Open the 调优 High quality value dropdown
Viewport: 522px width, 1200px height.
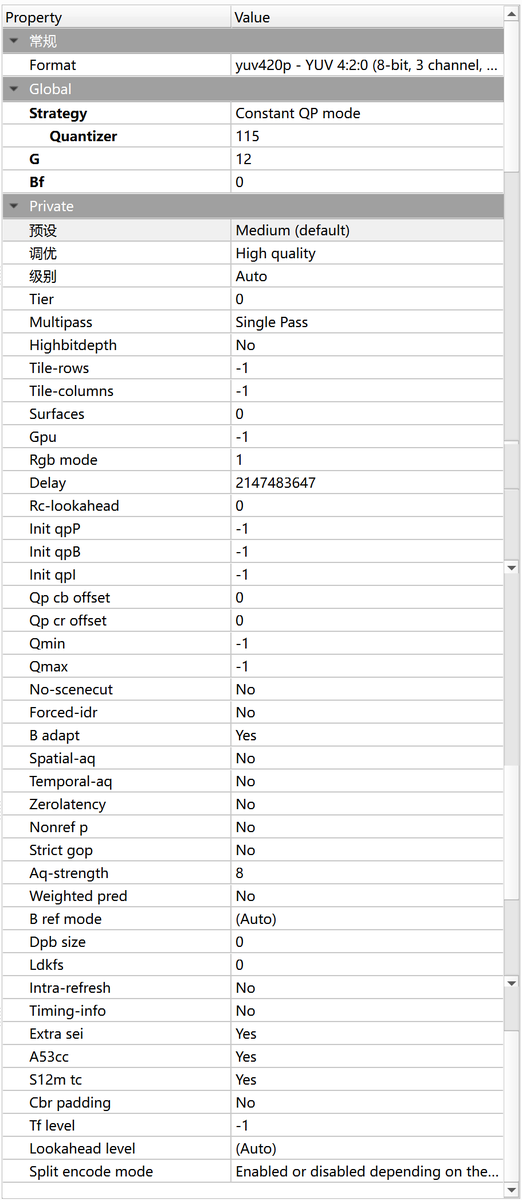367,253
